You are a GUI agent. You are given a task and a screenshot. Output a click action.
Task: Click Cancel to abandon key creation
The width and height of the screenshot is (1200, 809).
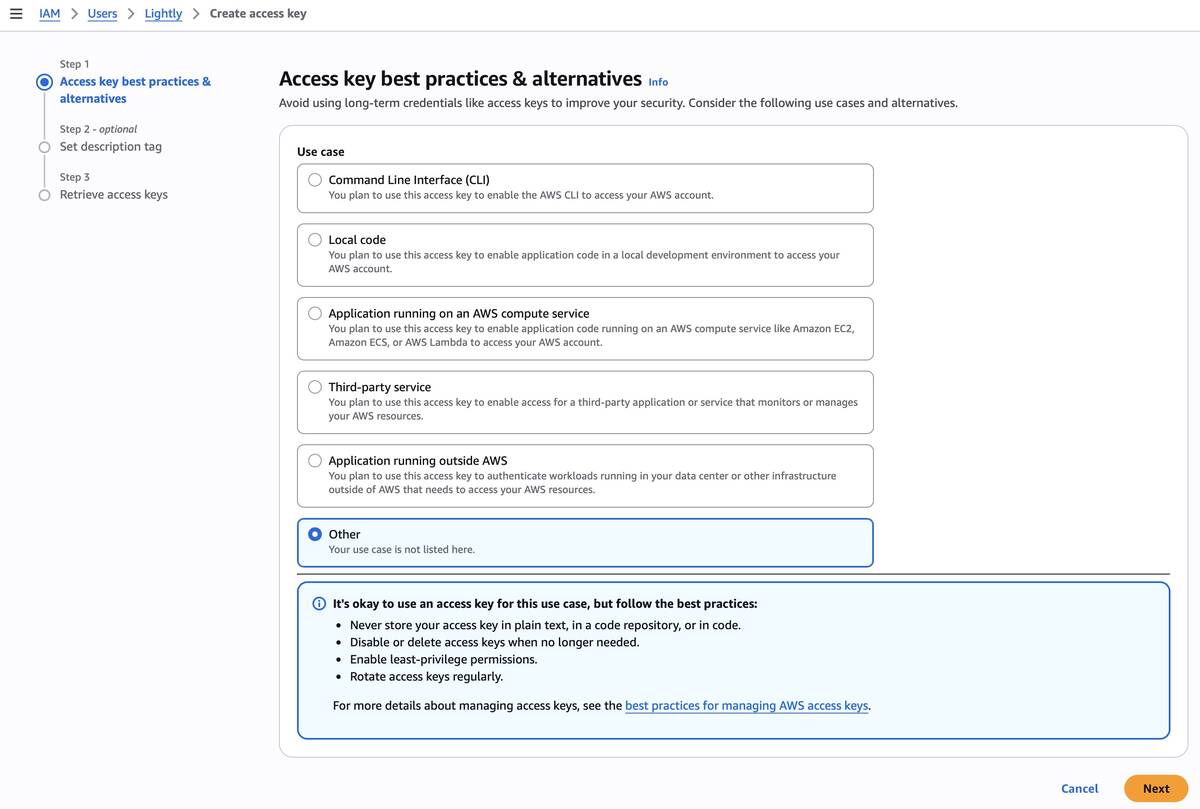pos(1079,788)
